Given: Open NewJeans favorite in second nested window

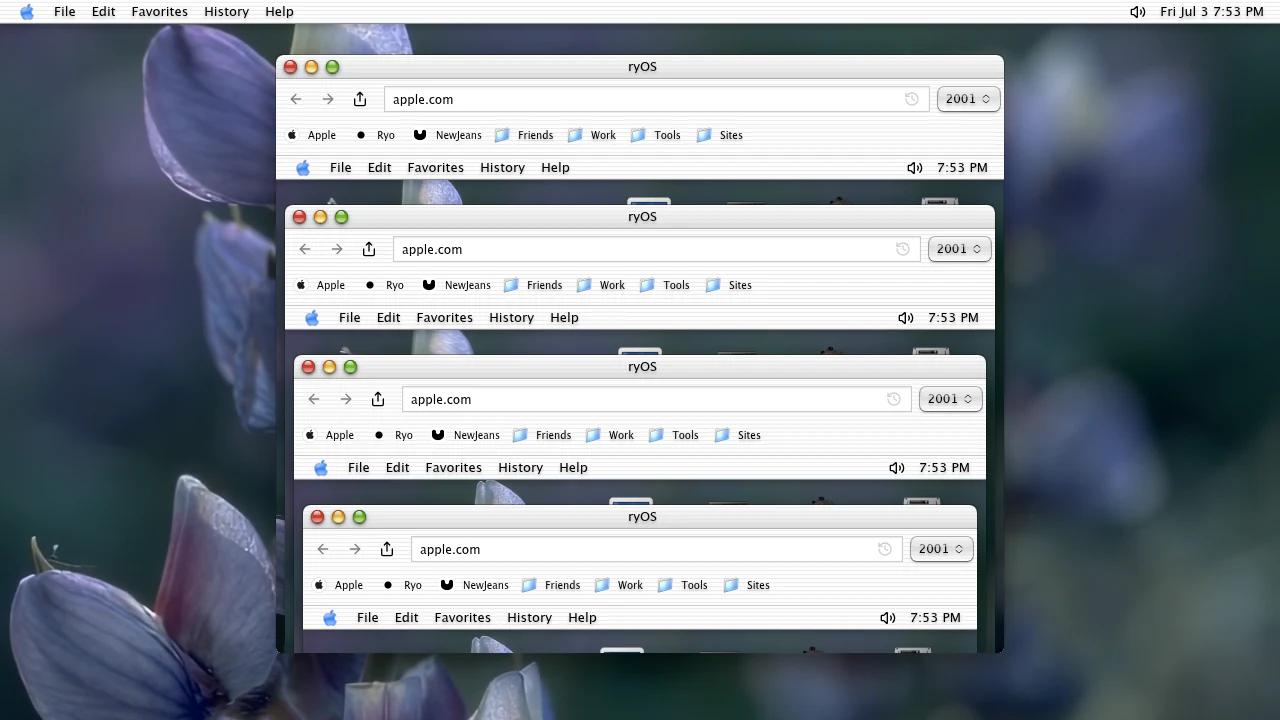Looking at the screenshot, I should (x=456, y=285).
